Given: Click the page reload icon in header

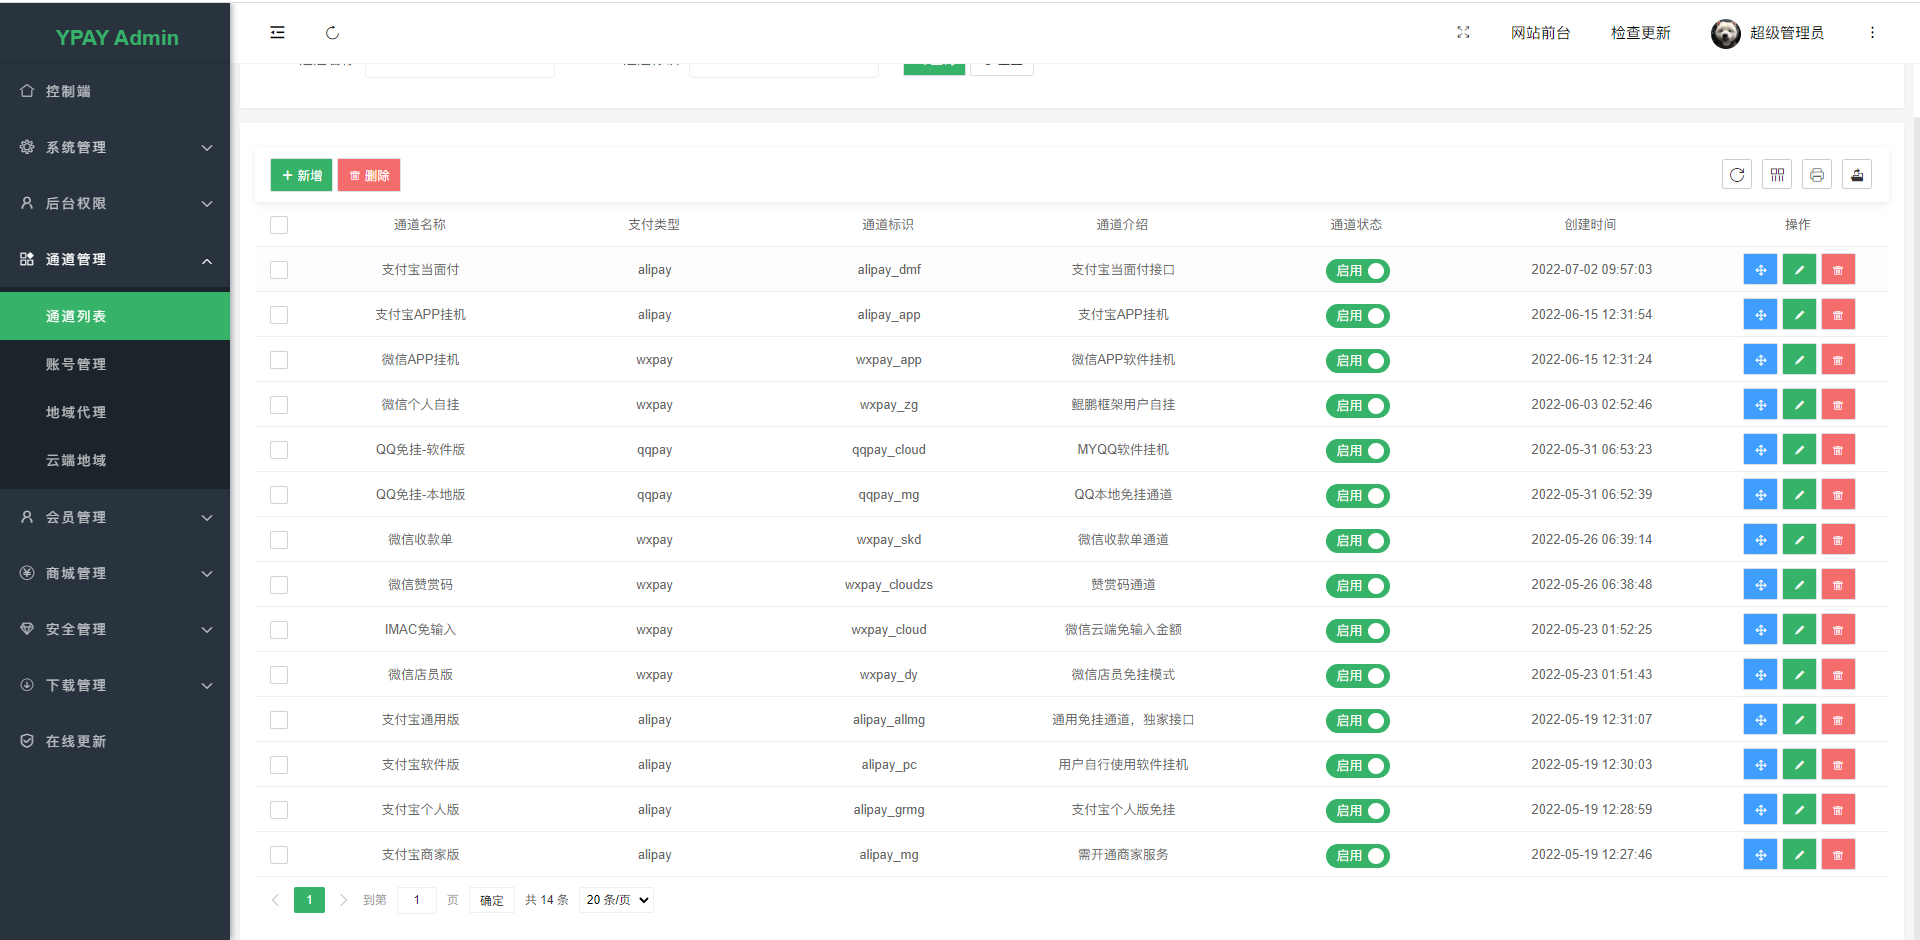Looking at the screenshot, I should [332, 33].
